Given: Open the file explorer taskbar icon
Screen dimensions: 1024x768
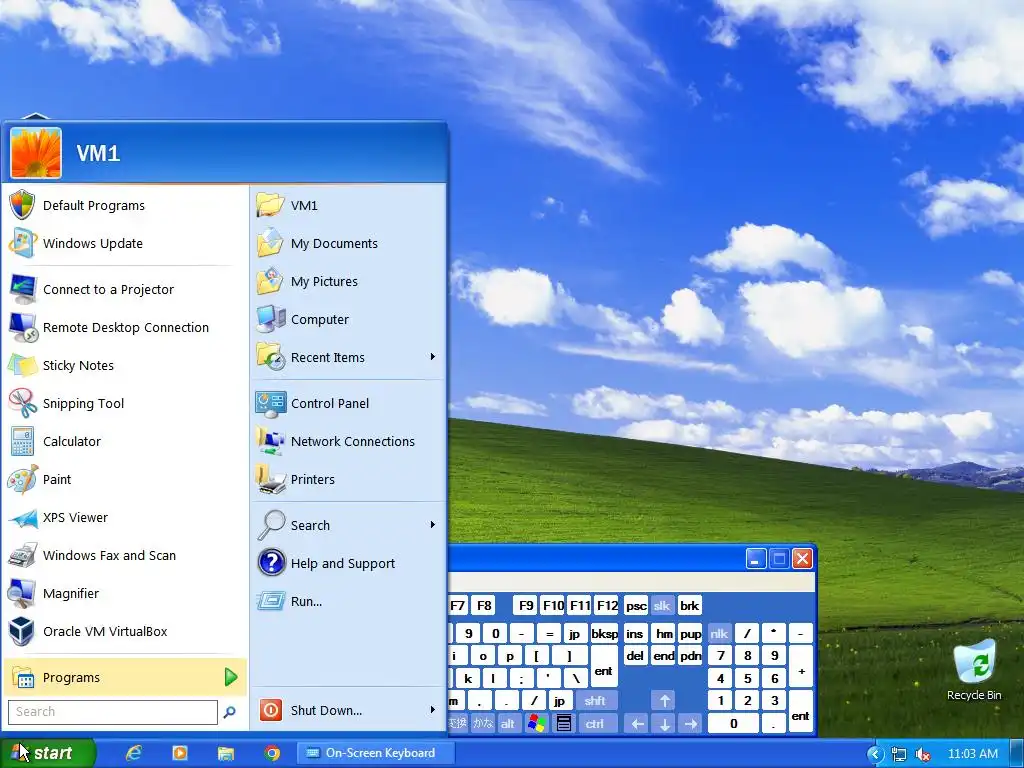Looking at the screenshot, I should 226,753.
